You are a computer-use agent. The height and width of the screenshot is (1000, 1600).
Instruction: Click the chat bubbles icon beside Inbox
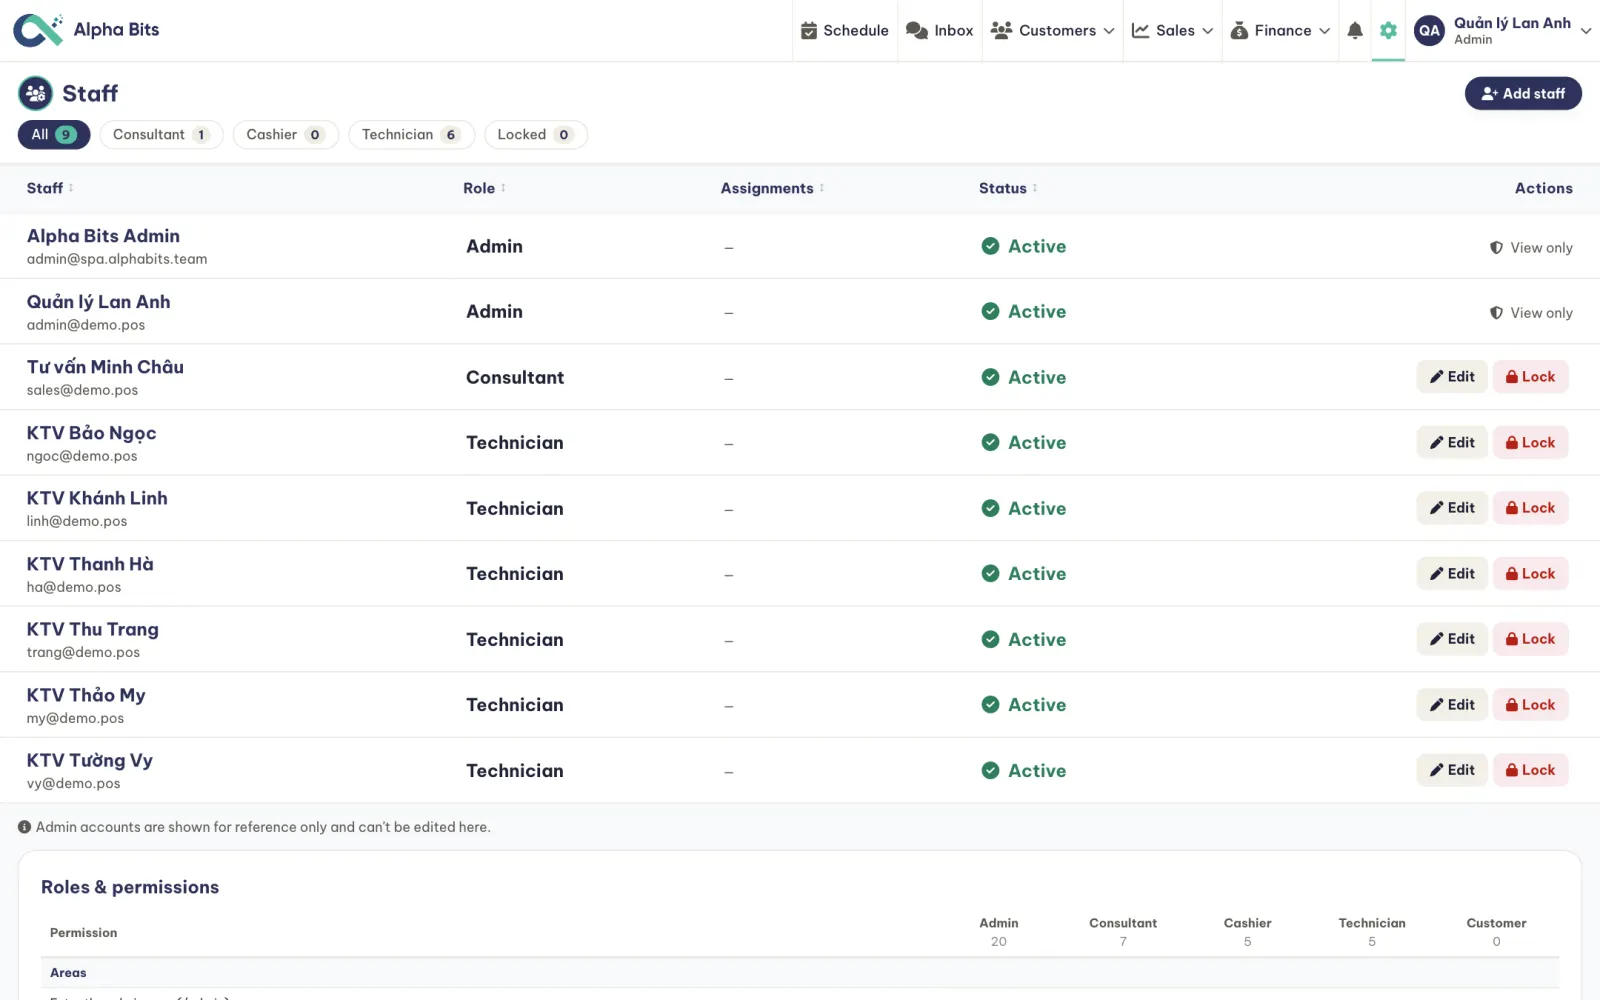(x=917, y=31)
